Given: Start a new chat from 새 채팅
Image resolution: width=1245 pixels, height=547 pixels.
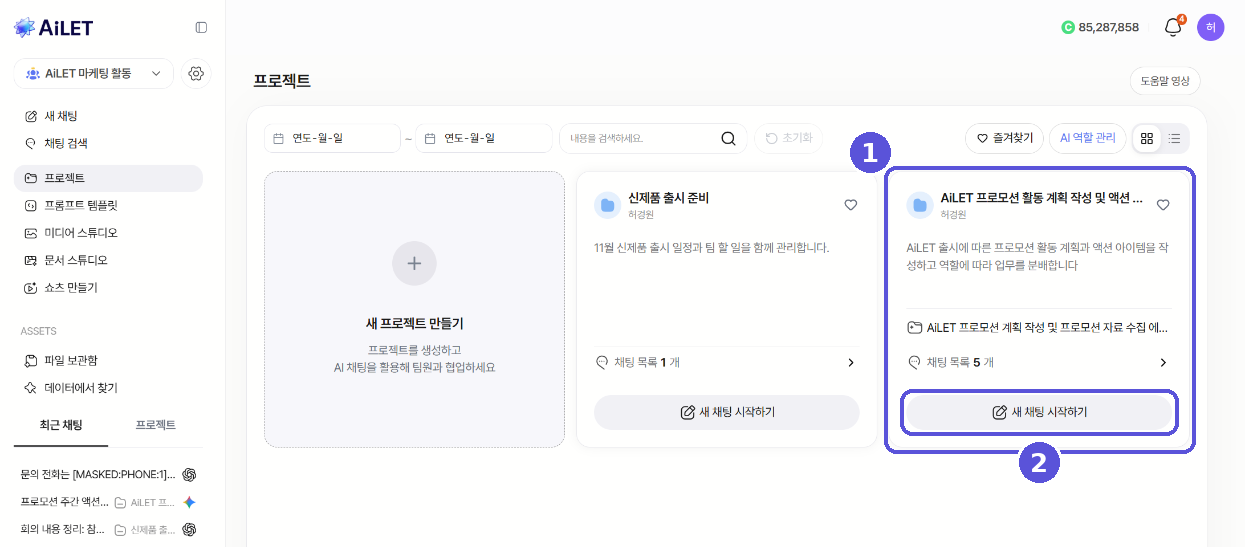Looking at the screenshot, I should coord(108,116).
